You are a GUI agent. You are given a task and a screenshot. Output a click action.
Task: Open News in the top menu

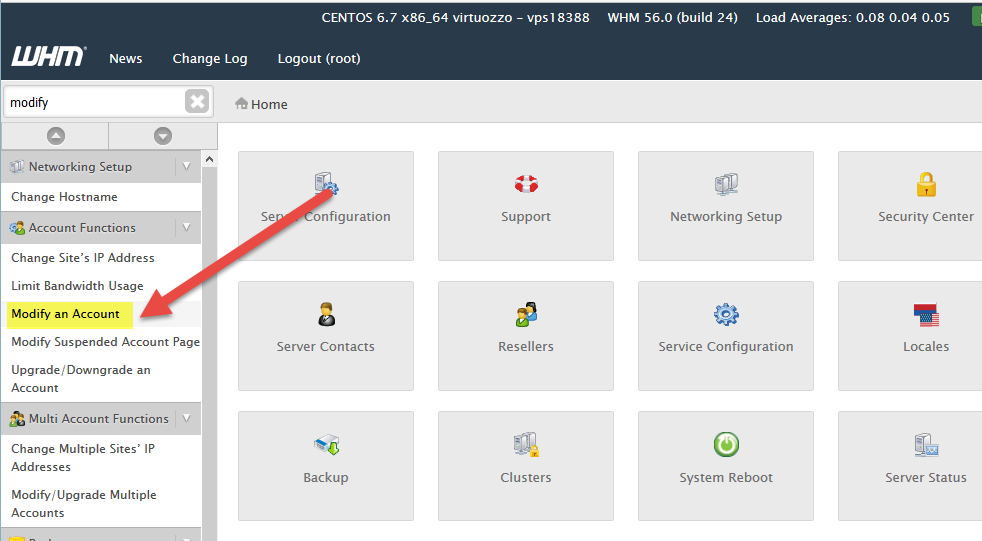coord(126,59)
